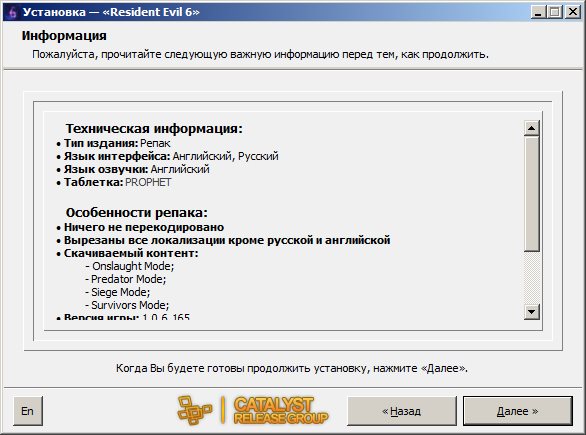Close the installer window
The width and height of the screenshot is (586, 435).
pos(573,12)
